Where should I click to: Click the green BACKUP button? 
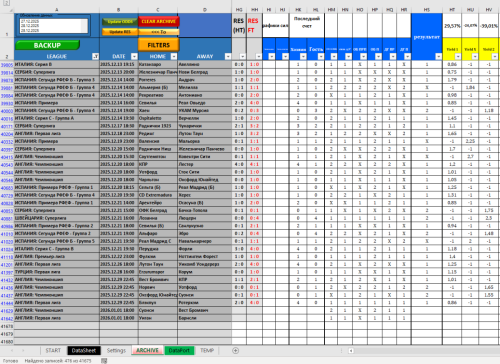click(47, 45)
